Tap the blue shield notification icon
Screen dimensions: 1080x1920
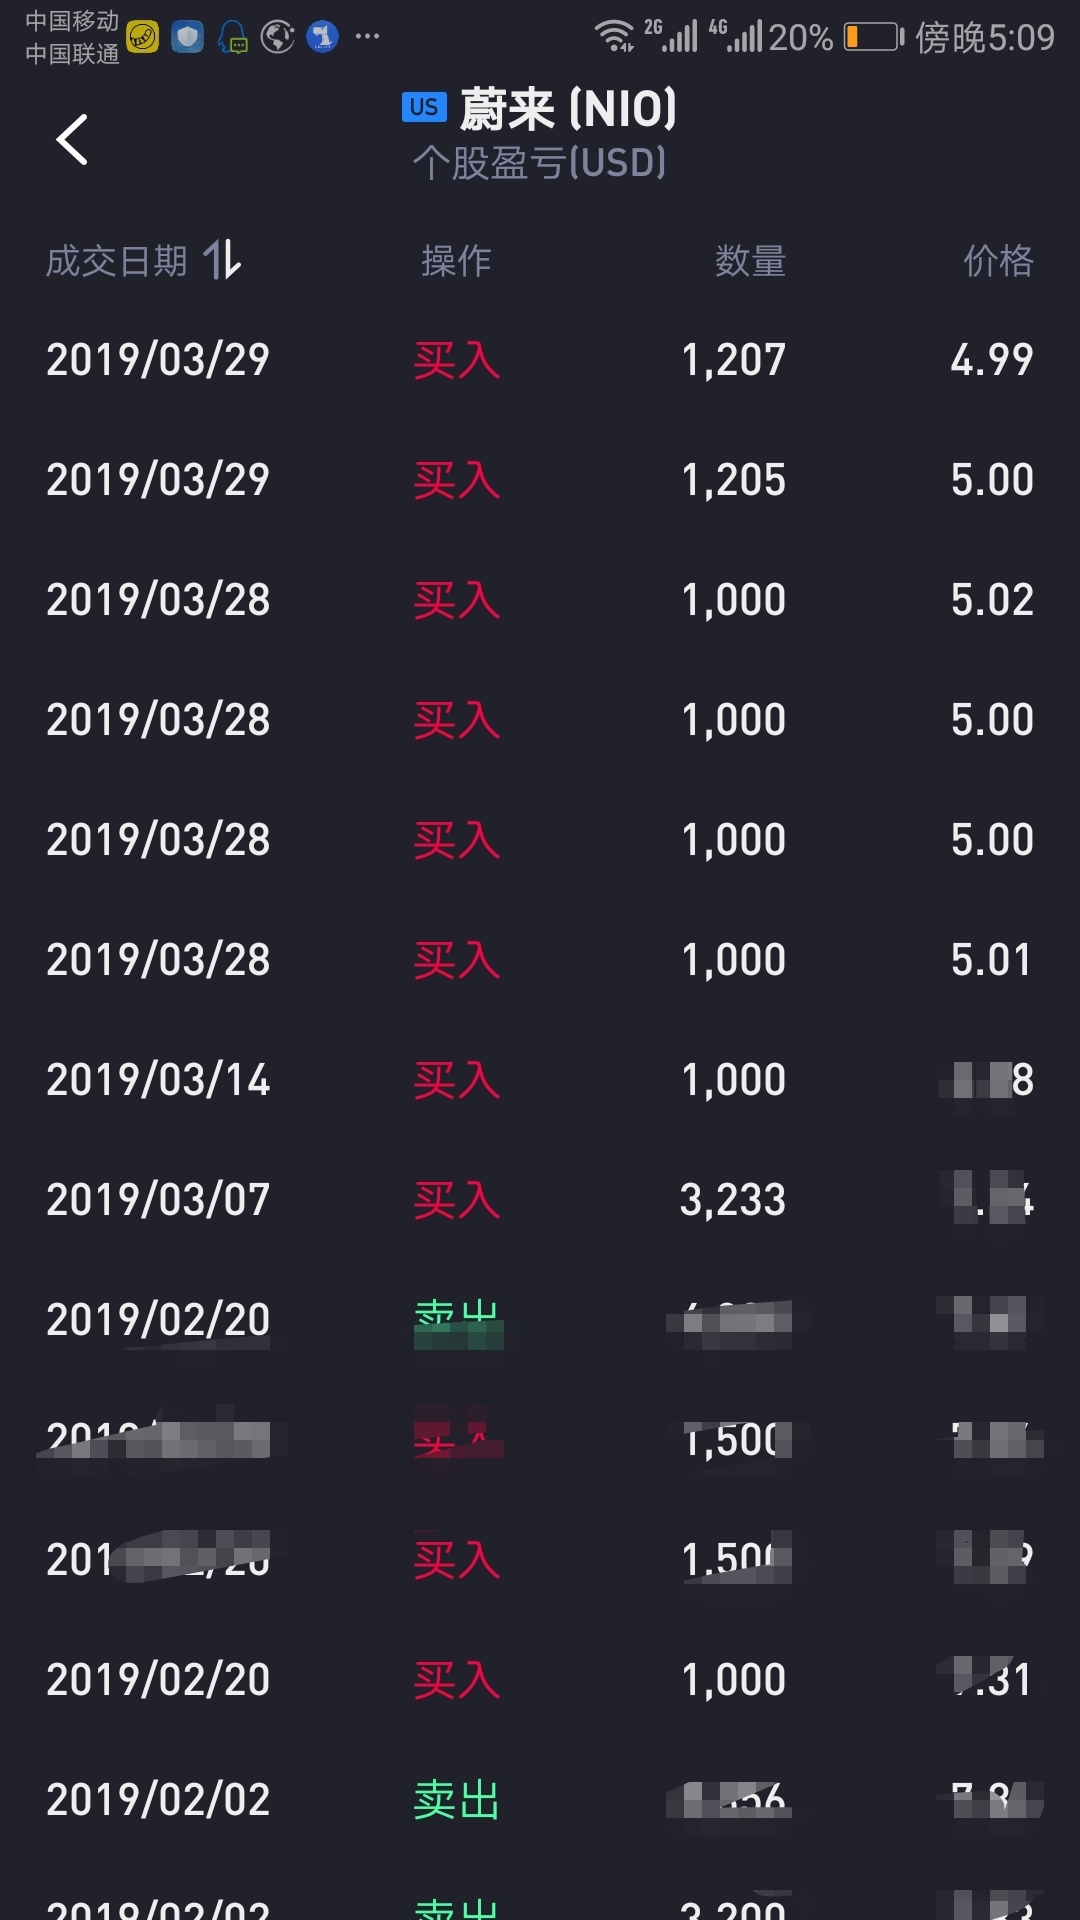187,38
